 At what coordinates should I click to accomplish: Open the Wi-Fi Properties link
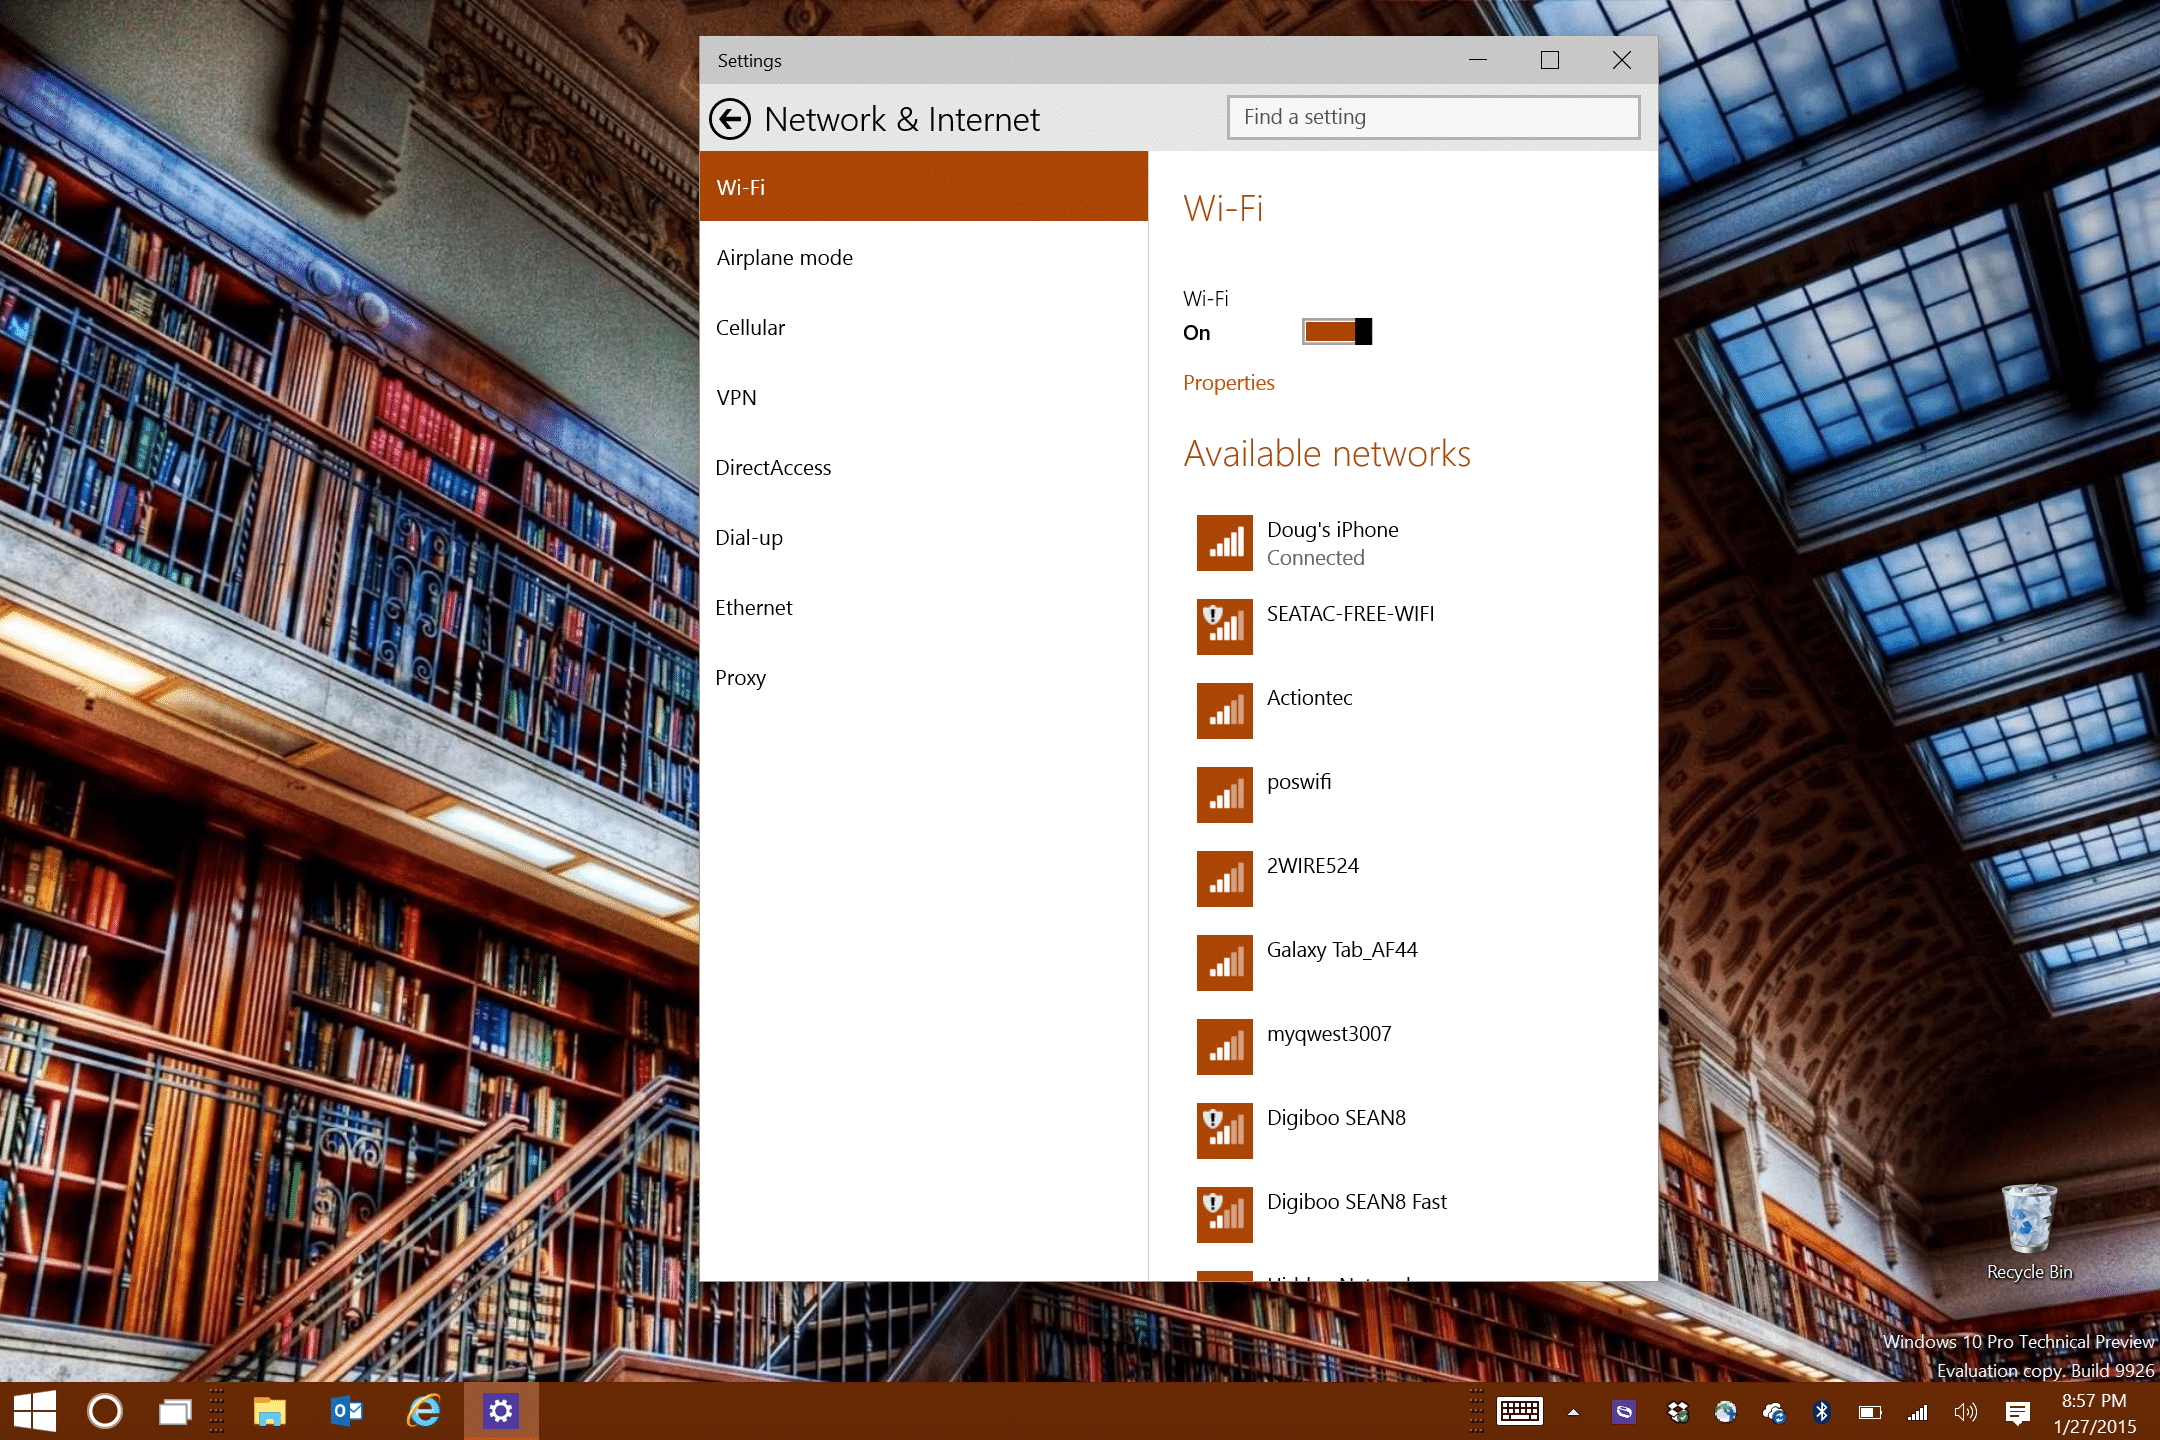(1228, 383)
